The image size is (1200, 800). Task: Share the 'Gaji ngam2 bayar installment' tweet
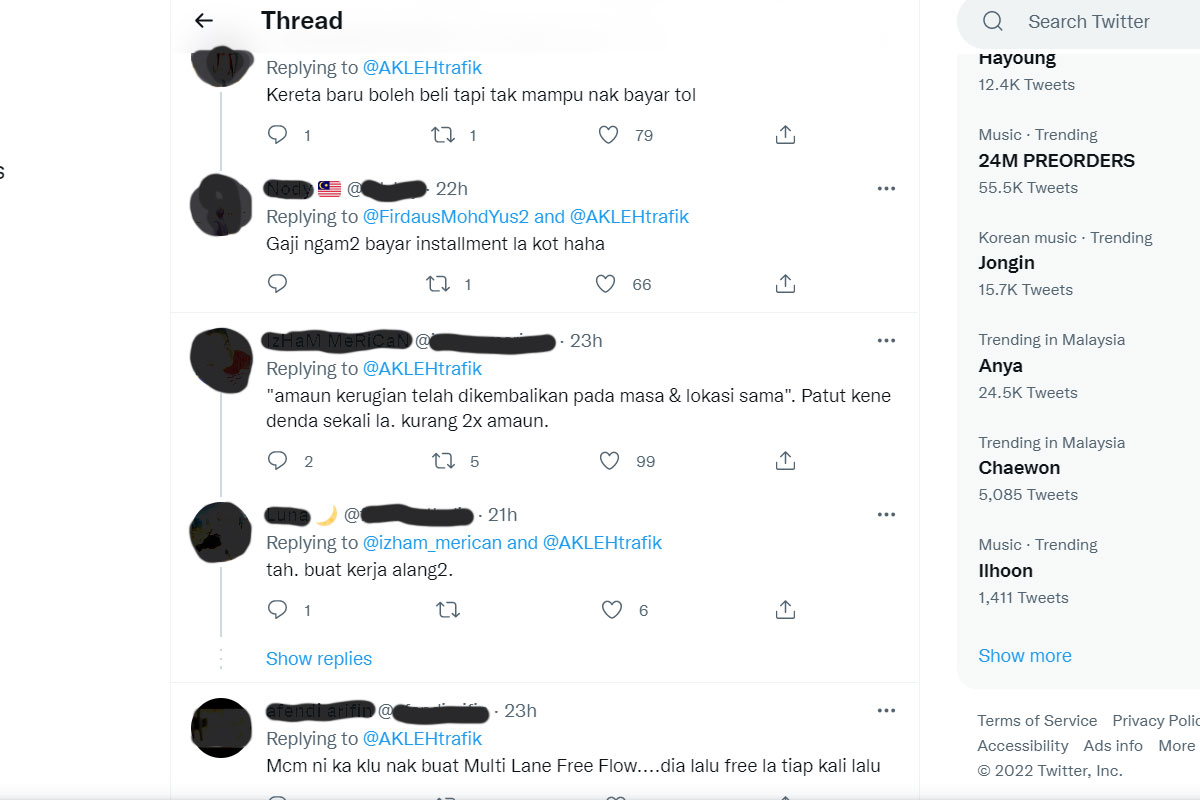[x=785, y=285]
